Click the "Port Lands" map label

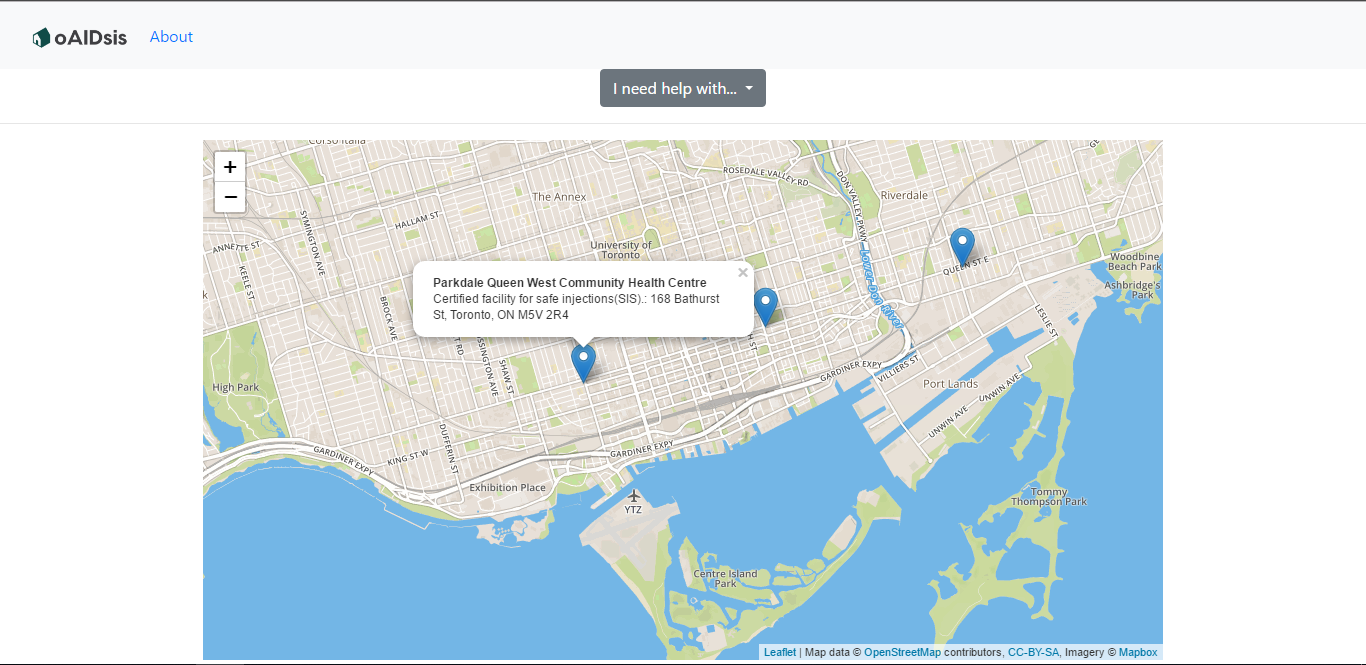pos(951,384)
